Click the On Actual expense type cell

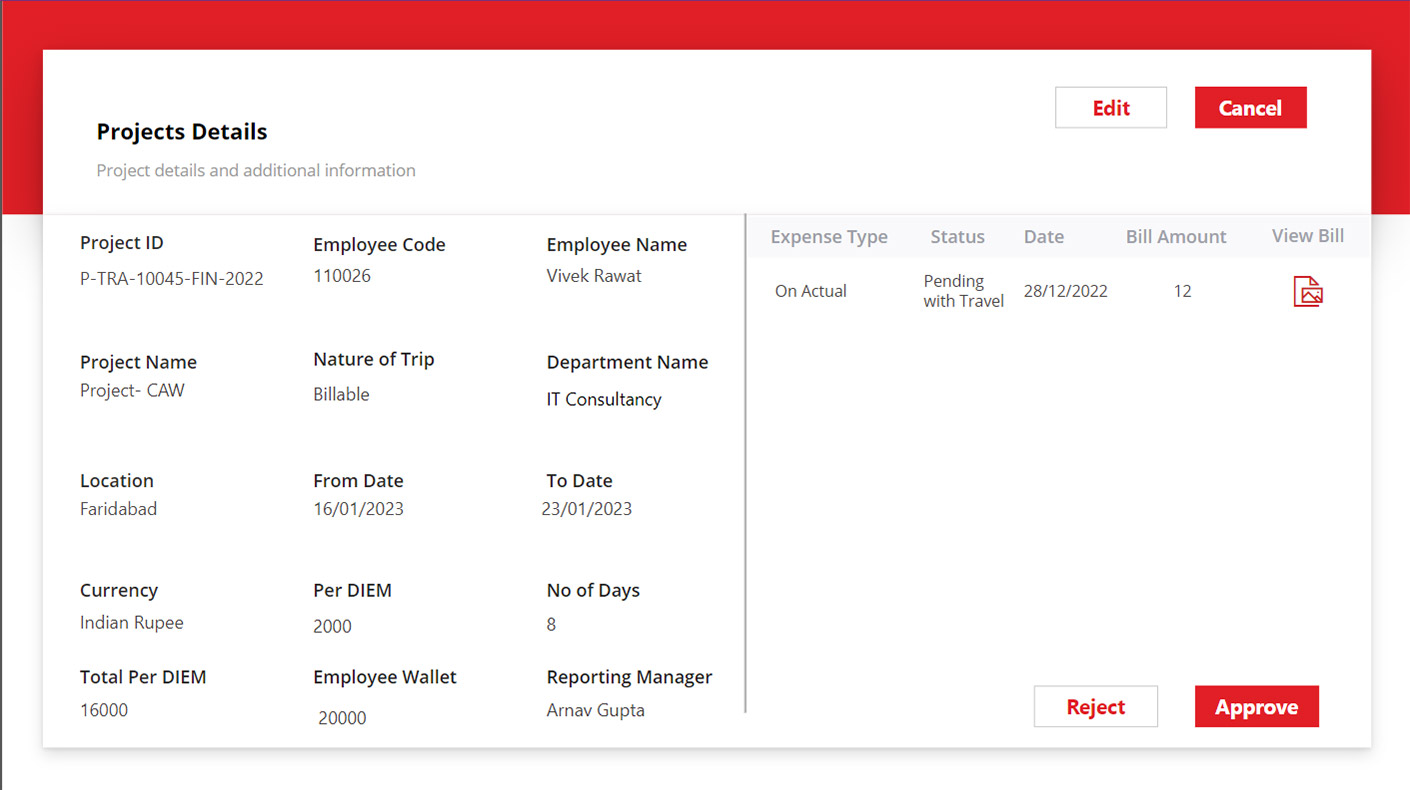tap(811, 291)
